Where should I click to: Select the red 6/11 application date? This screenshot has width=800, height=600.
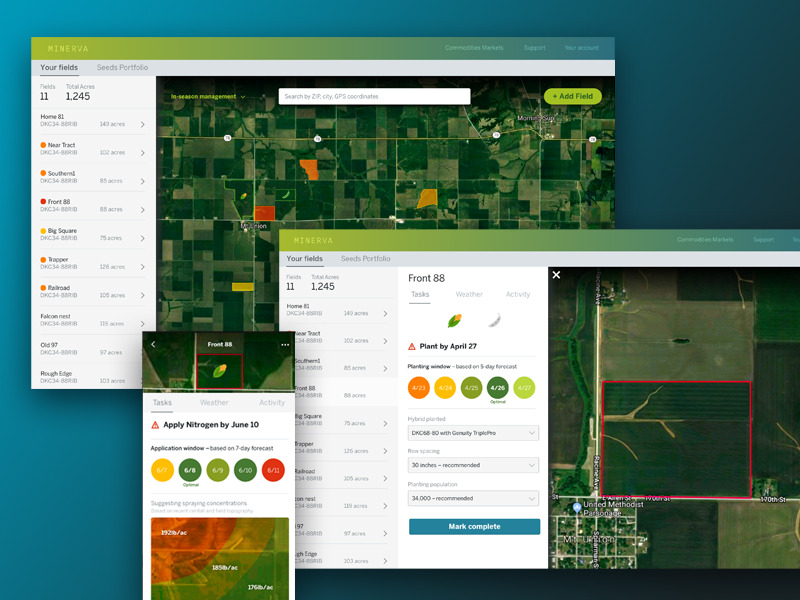tap(272, 469)
